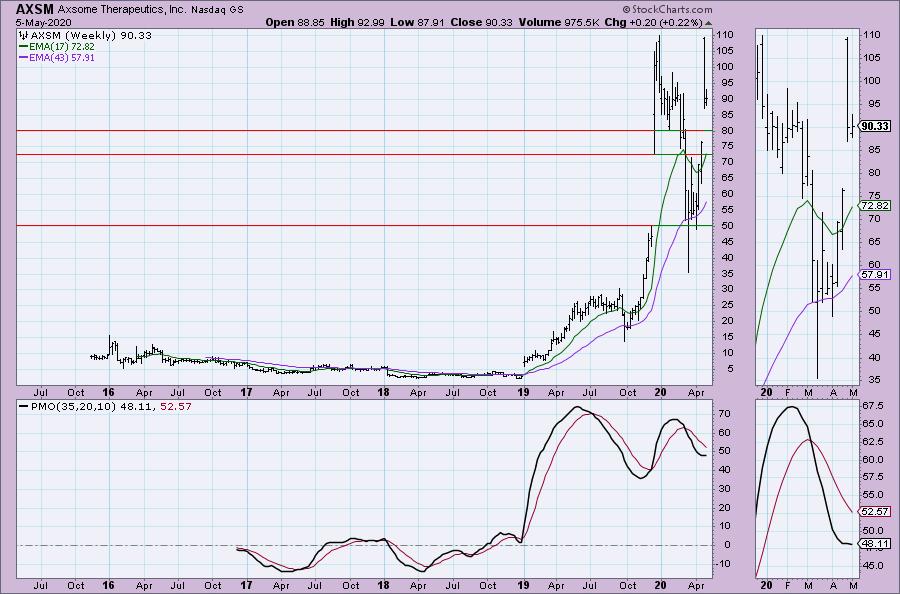Click the High 92.99 value
The height and width of the screenshot is (594, 900).
[x=357, y=22]
